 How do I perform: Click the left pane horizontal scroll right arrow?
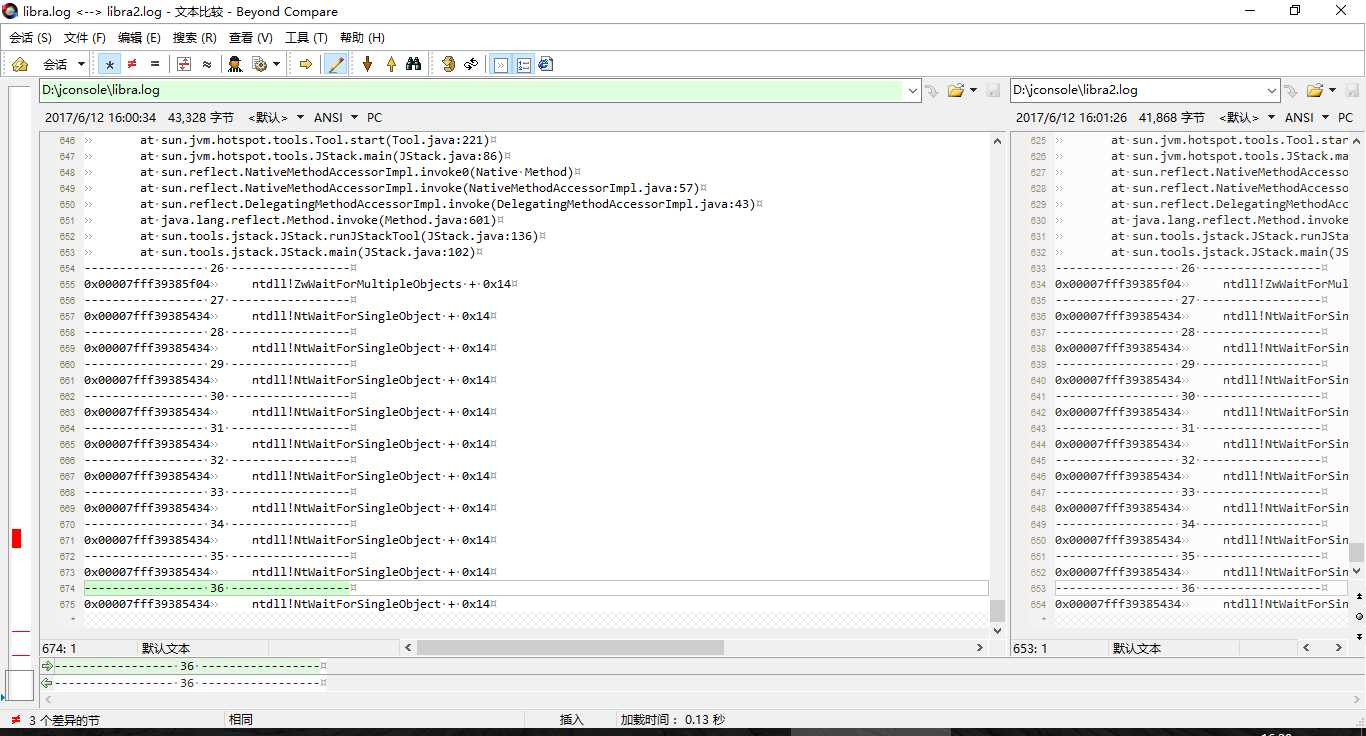(x=980, y=648)
